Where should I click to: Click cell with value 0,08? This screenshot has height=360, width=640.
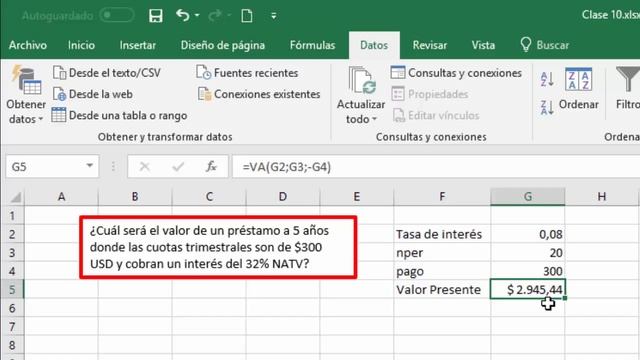(x=528, y=234)
